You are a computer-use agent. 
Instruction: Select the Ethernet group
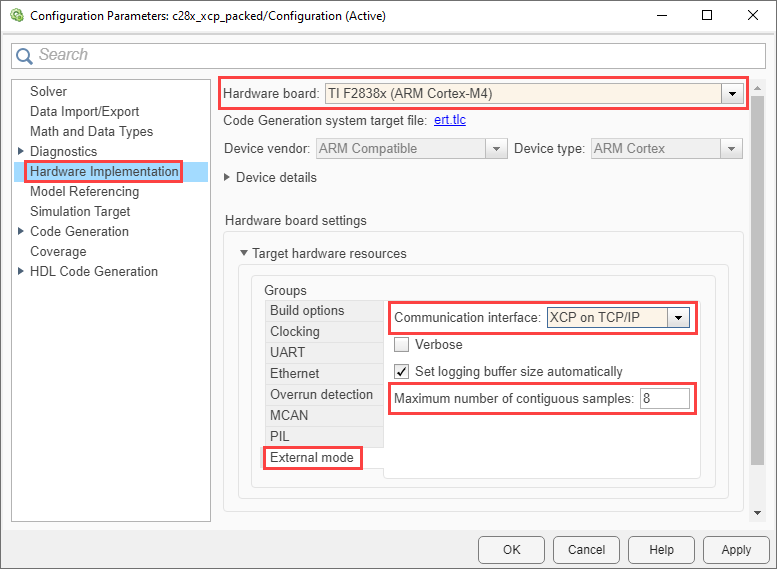coord(295,373)
